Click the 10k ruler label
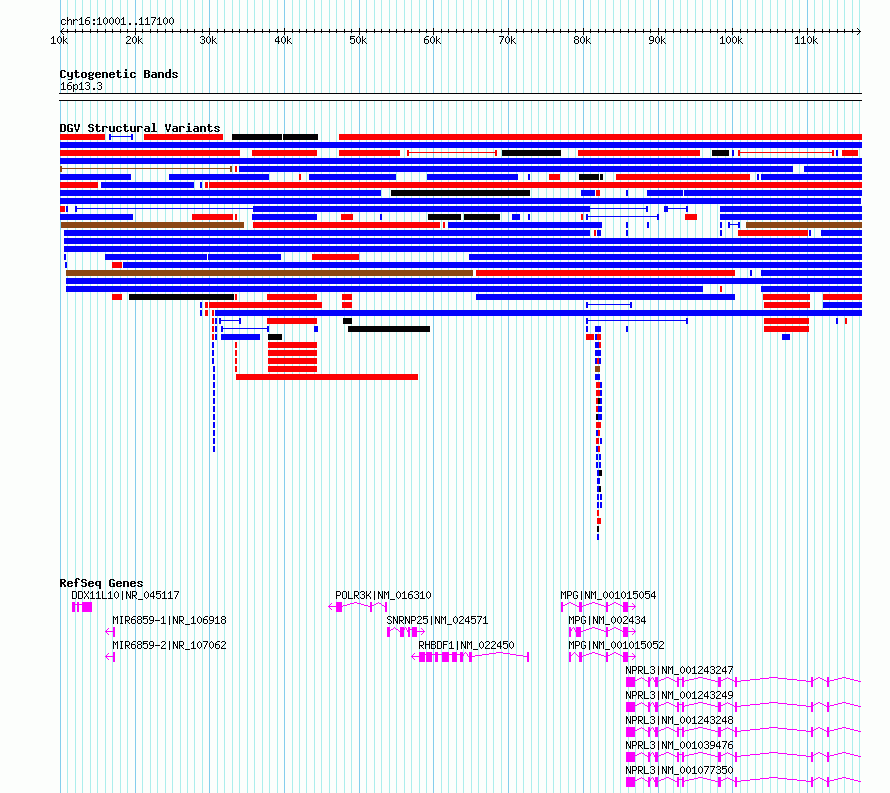The height and width of the screenshot is (793, 890). (x=59, y=40)
